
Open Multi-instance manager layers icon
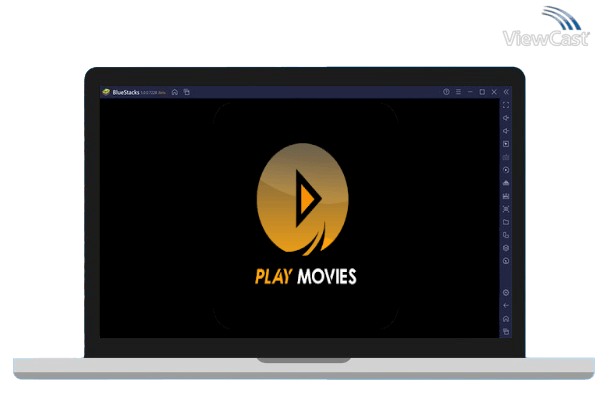(506, 248)
